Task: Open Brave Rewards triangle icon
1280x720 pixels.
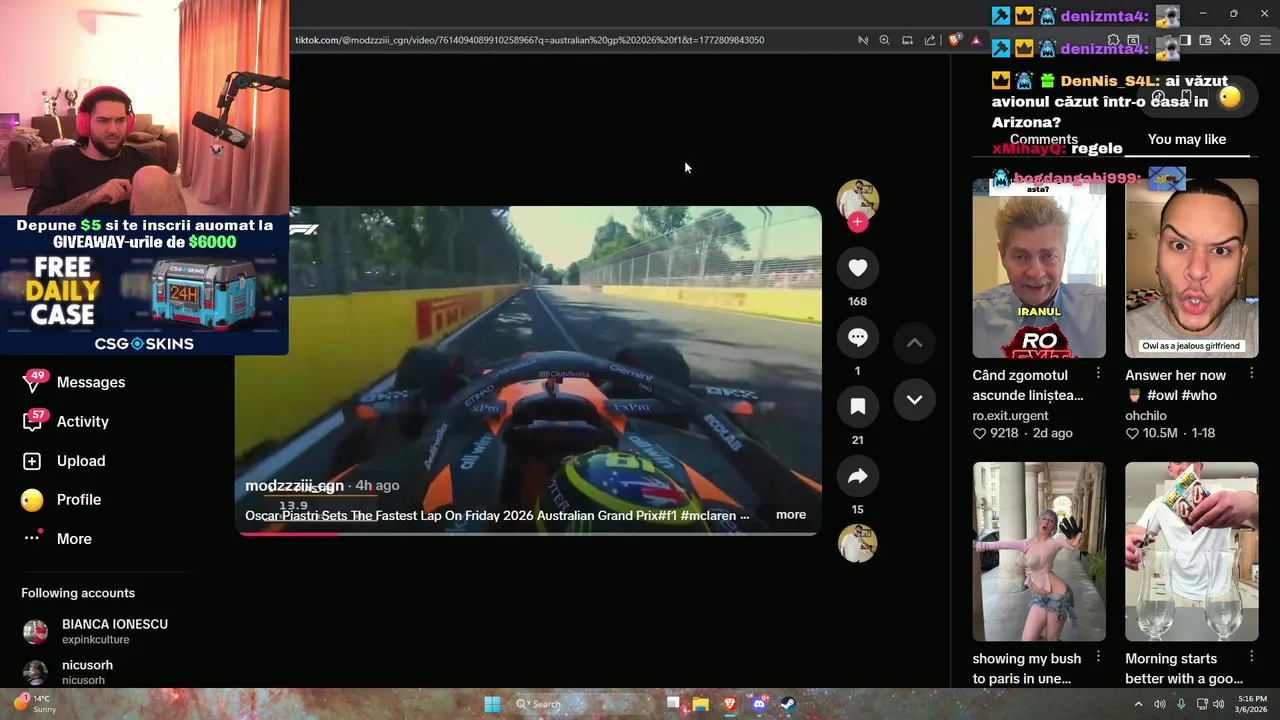Action: 976,40
